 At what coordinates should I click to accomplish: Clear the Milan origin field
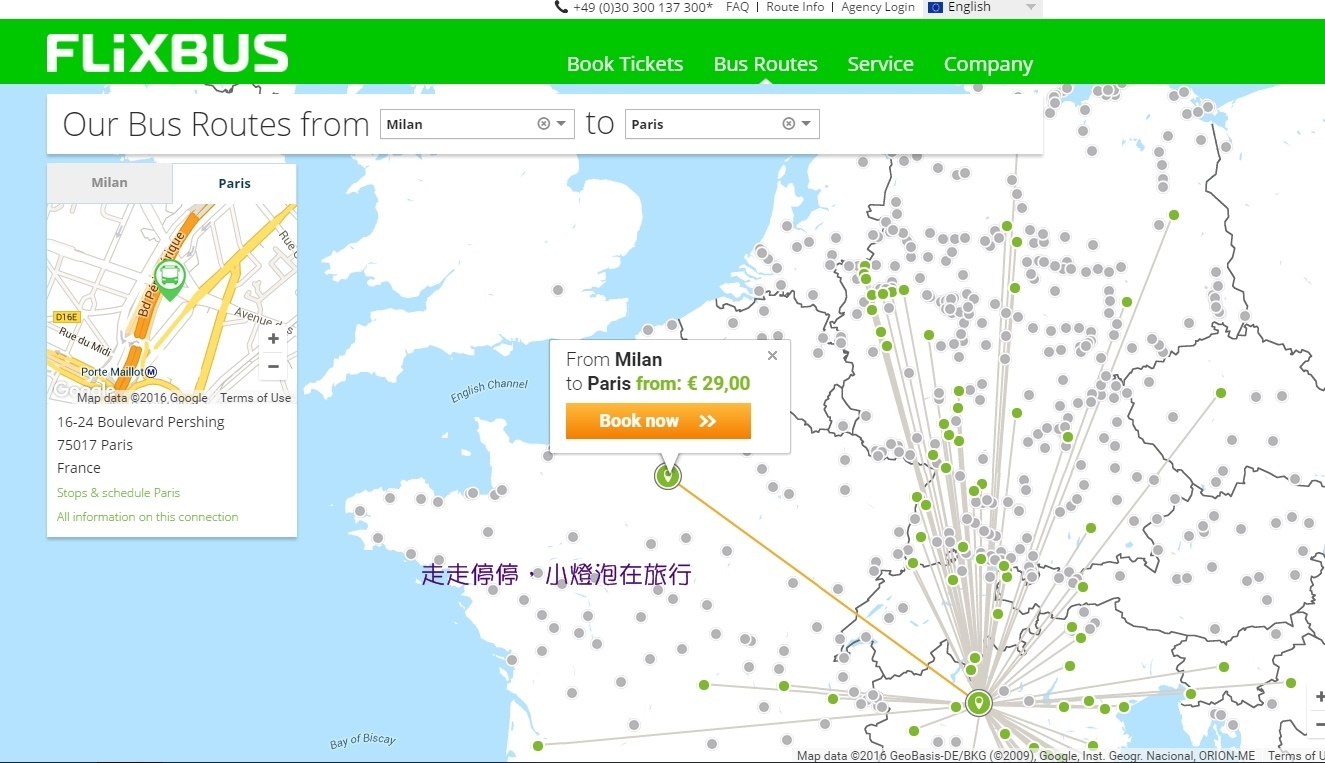pyautogui.click(x=544, y=124)
